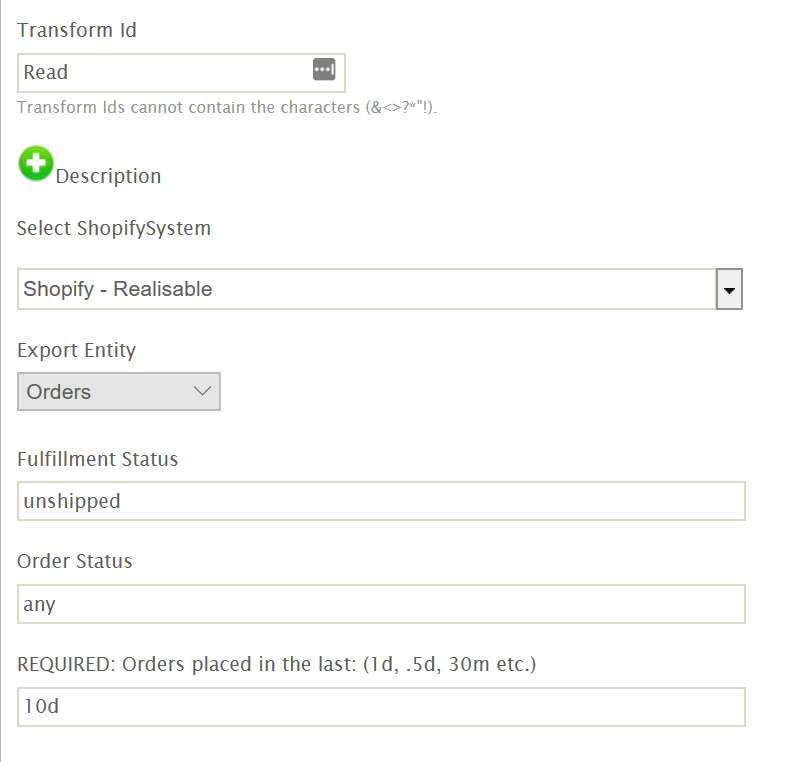808x762 pixels.
Task: Click the autofill icon in Transform Id field
Action: point(323,70)
